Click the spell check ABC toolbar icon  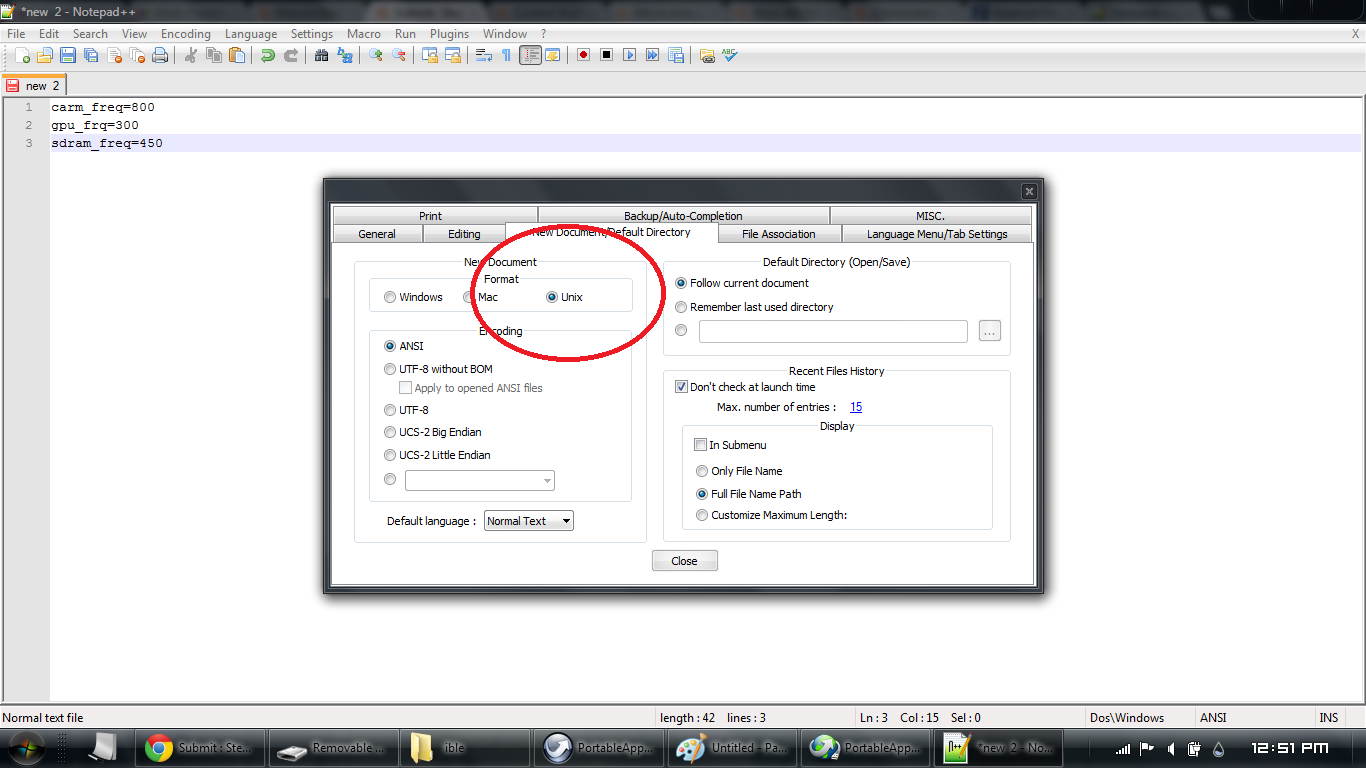click(x=730, y=56)
